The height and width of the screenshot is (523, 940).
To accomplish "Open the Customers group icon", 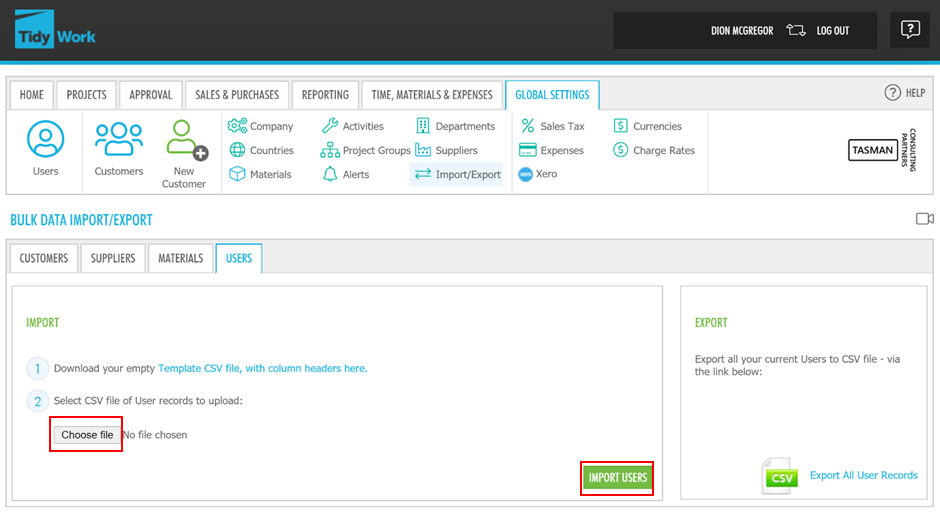I will 119,139.
